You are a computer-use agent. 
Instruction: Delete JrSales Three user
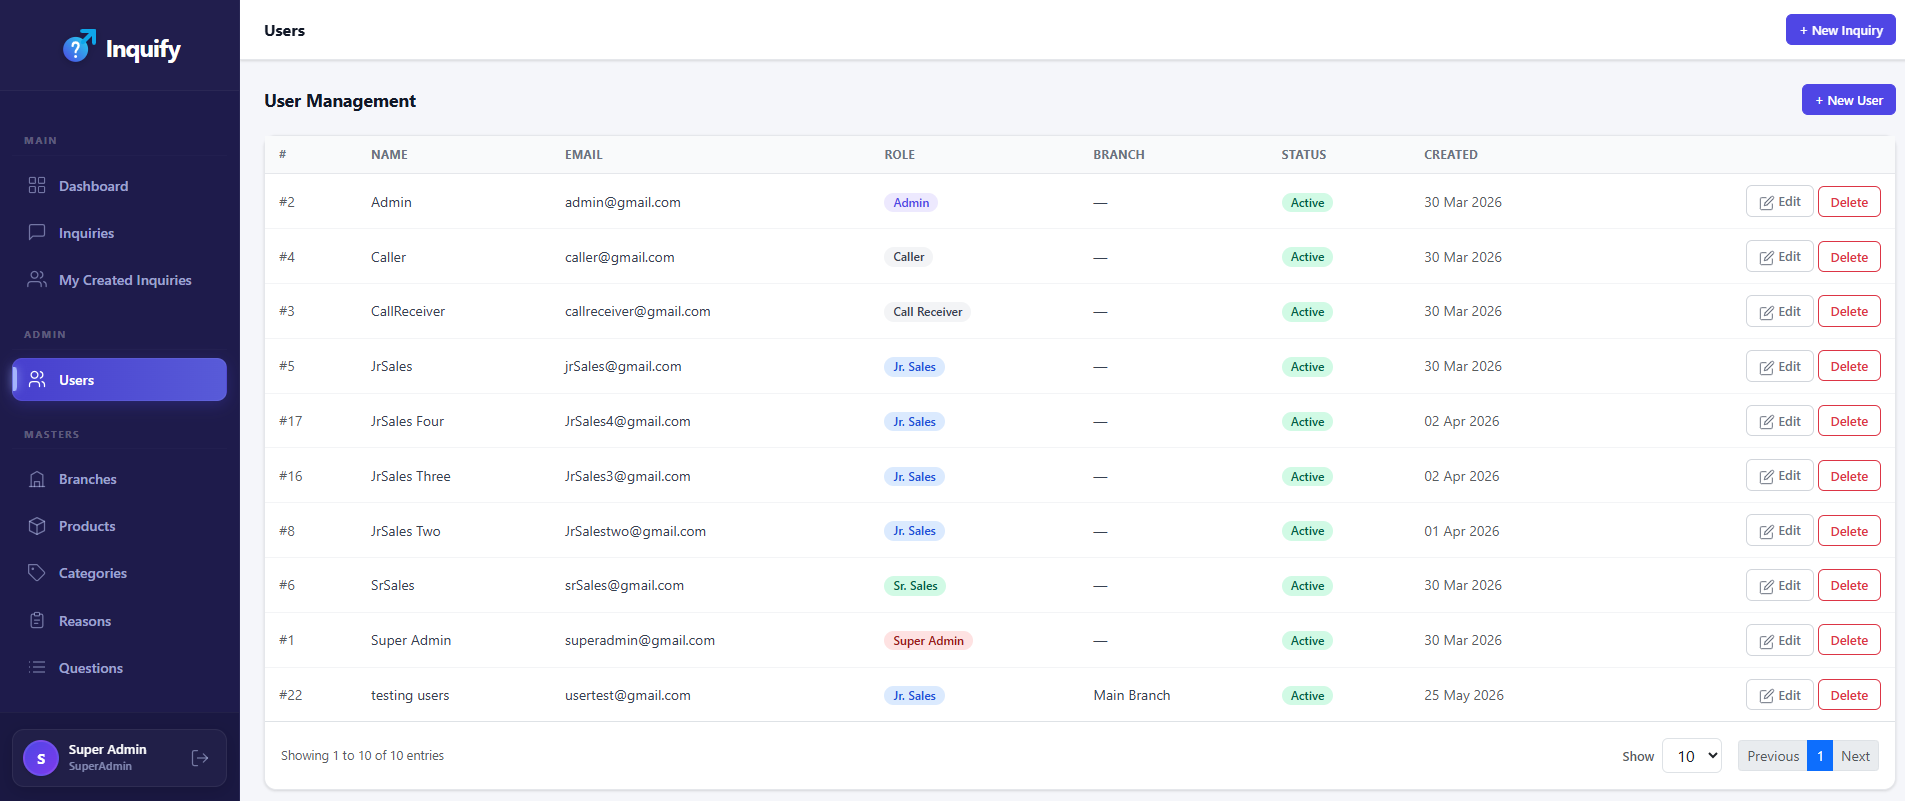click(1849, 476)
